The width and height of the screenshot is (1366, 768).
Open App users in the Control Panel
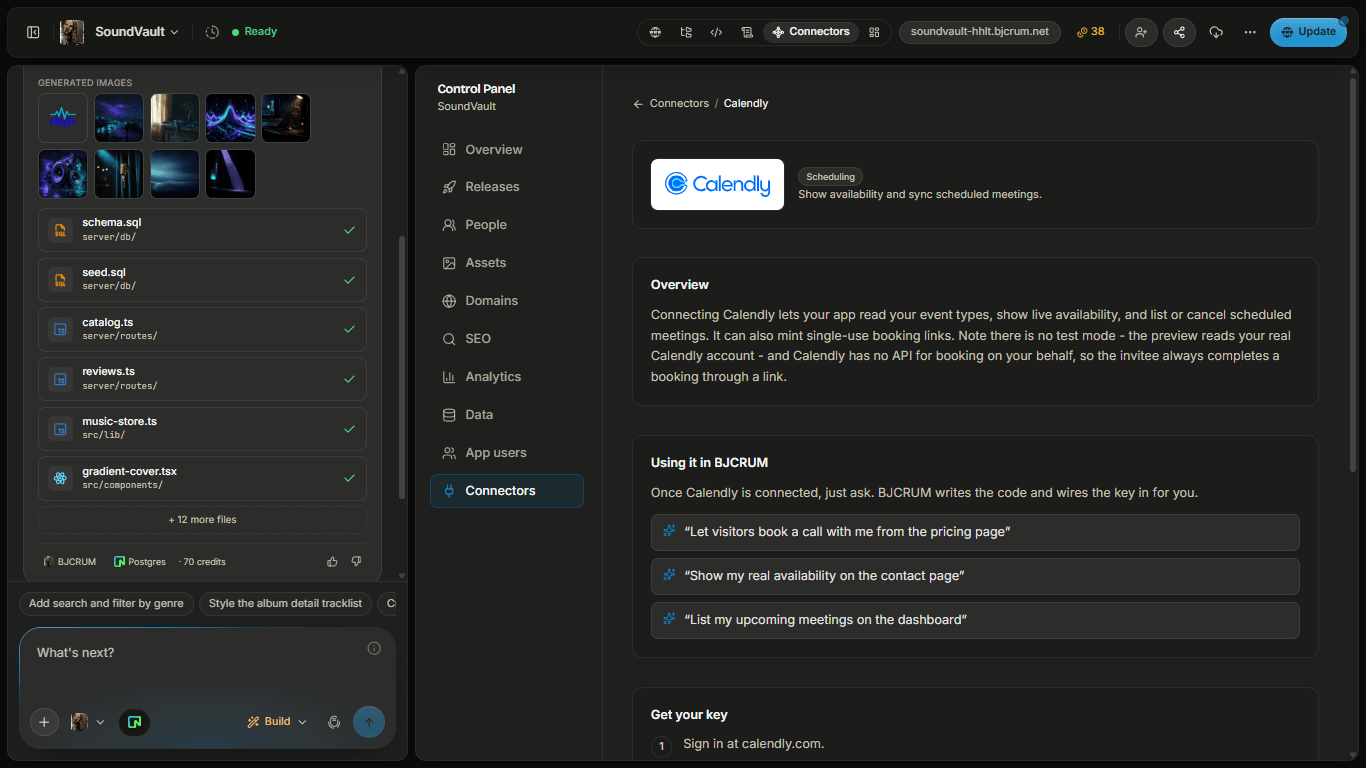[x=507, y=453]
